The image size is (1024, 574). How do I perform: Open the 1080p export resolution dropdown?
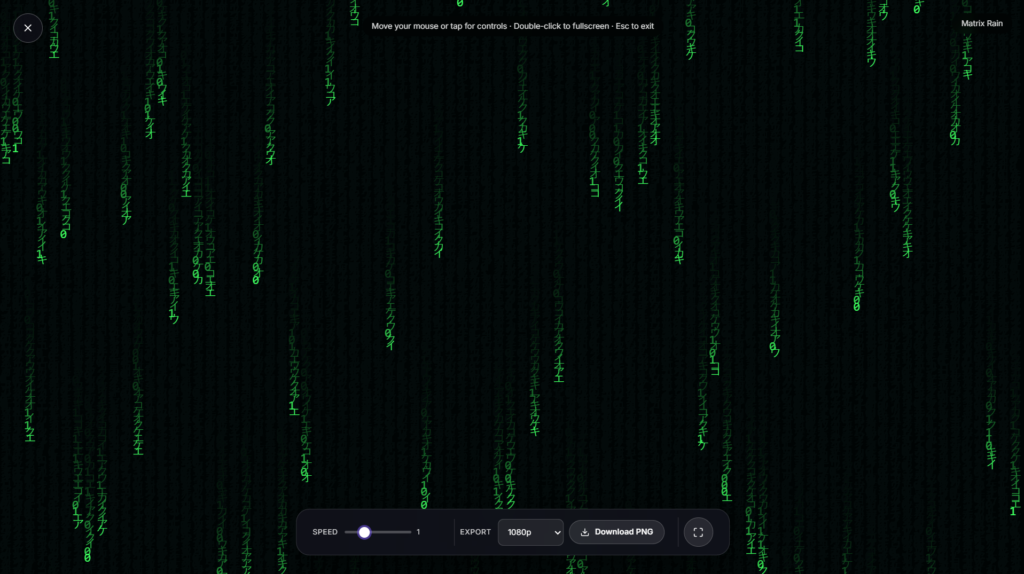coord(530,532)
